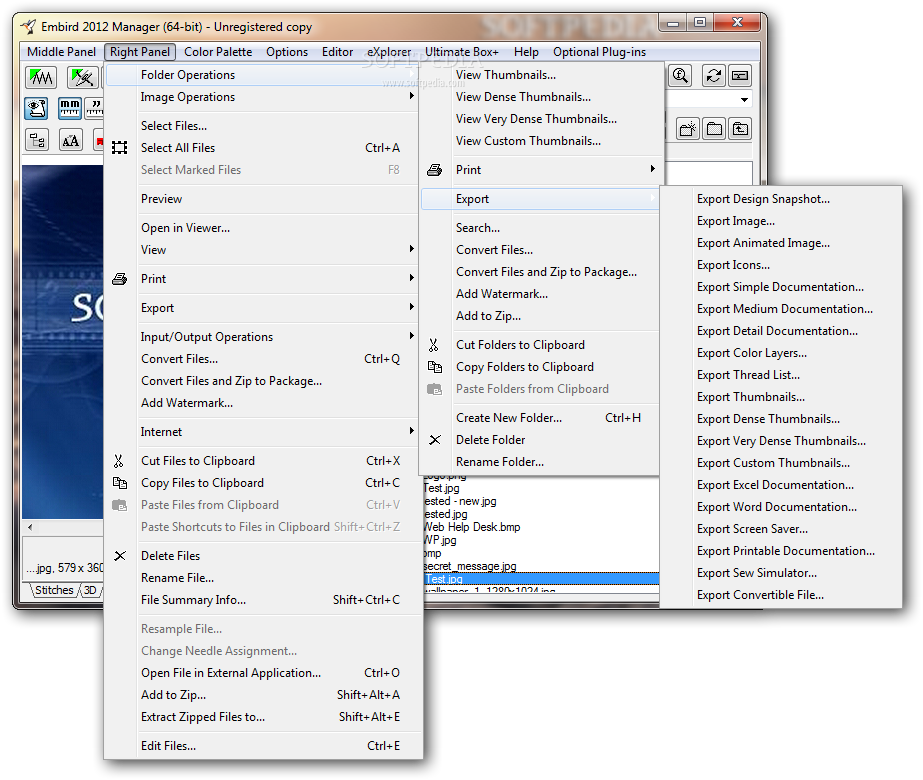
Task: Click the rename text-field toolbar icon
Action: click(x=740, y=76)
